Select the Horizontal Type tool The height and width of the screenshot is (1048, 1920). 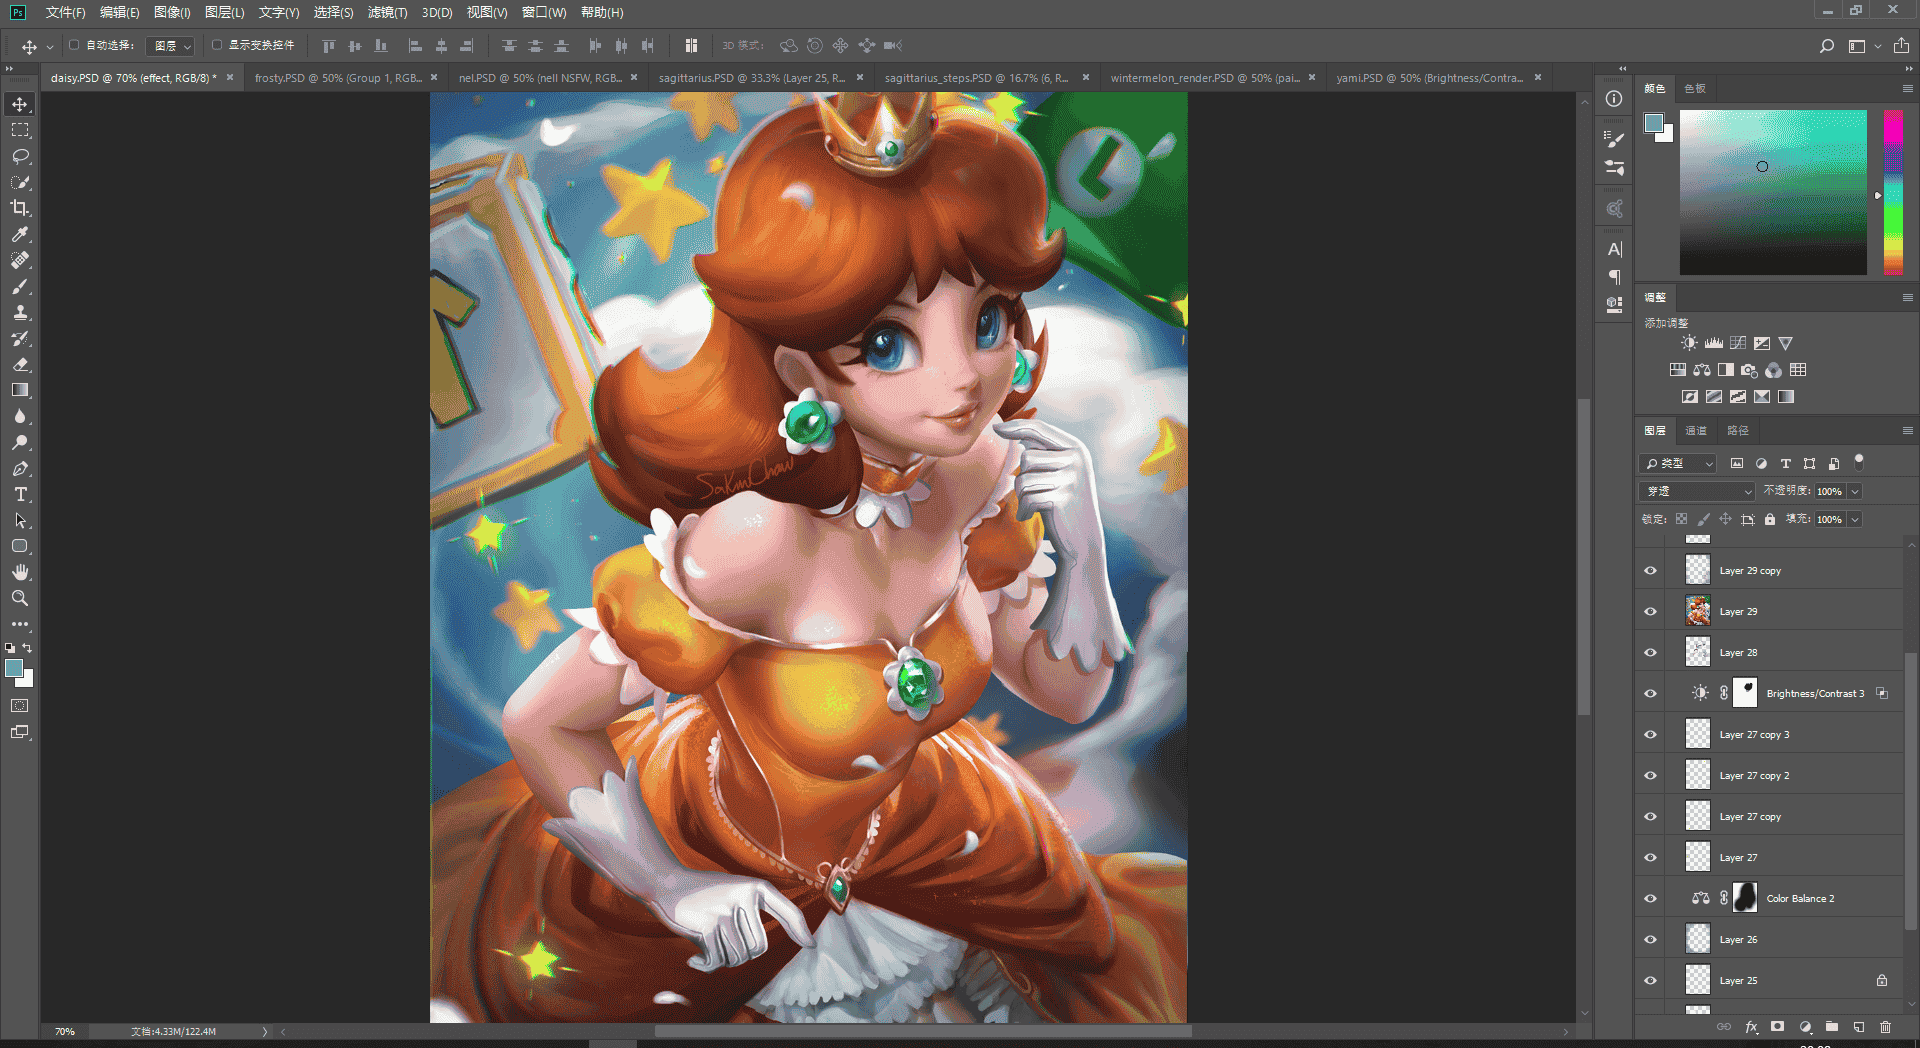pyautogui.click(x=20, y=494)
